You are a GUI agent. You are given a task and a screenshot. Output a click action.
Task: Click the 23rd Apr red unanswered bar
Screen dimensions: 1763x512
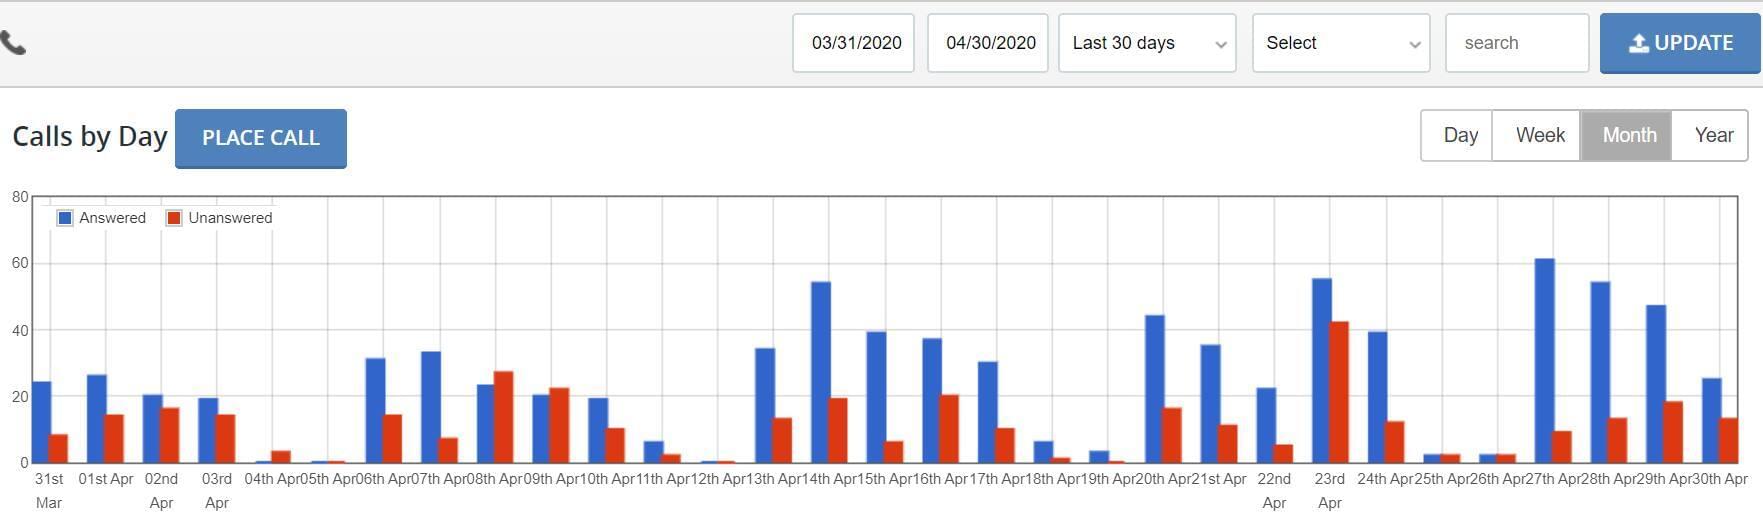point(1339,392)
